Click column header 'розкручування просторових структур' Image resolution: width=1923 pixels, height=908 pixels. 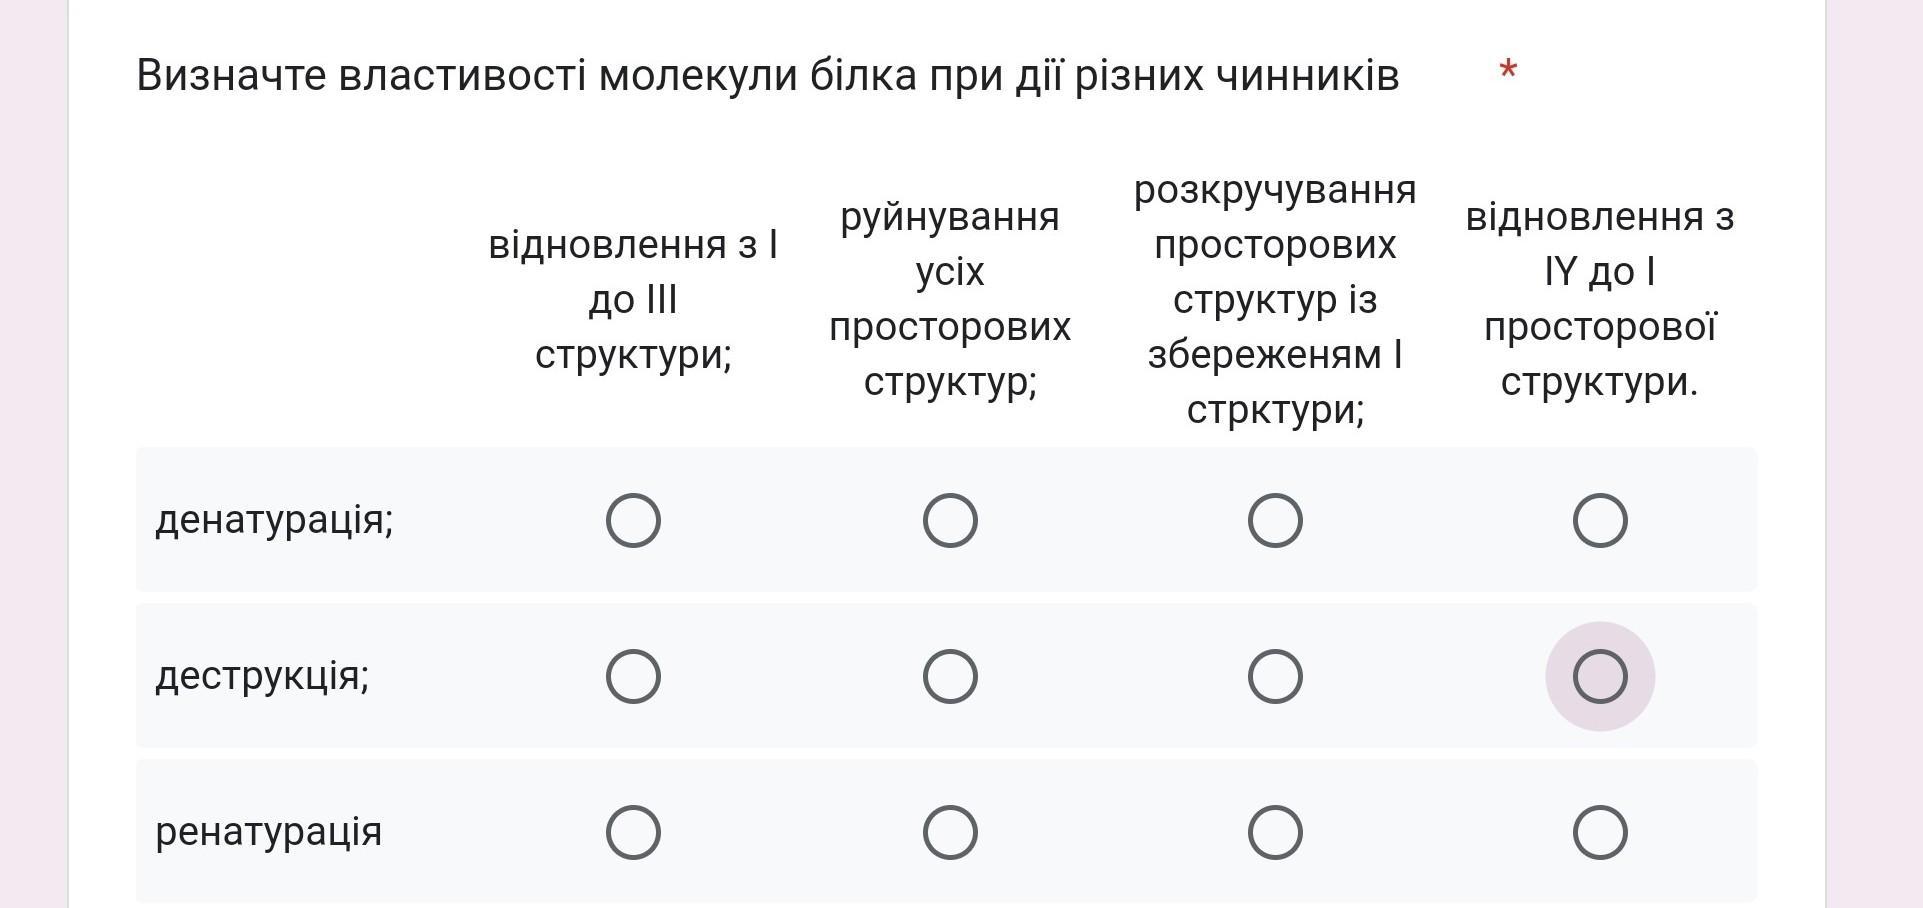1275,299
